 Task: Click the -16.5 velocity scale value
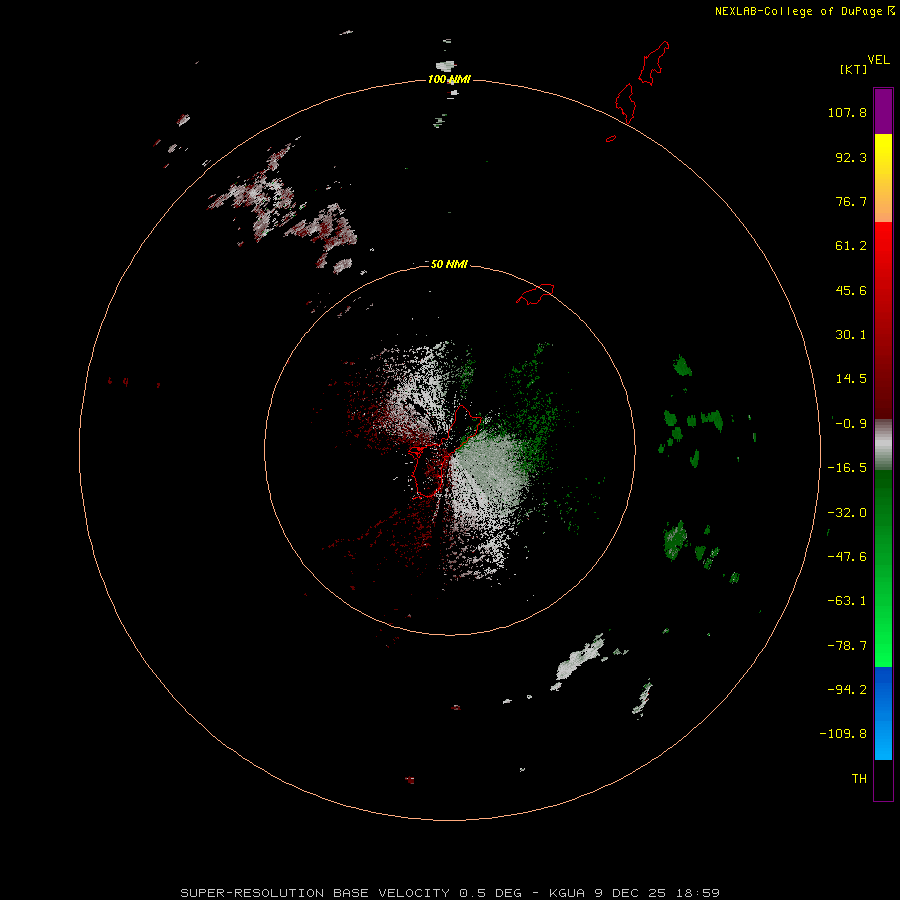pos(847,468)
